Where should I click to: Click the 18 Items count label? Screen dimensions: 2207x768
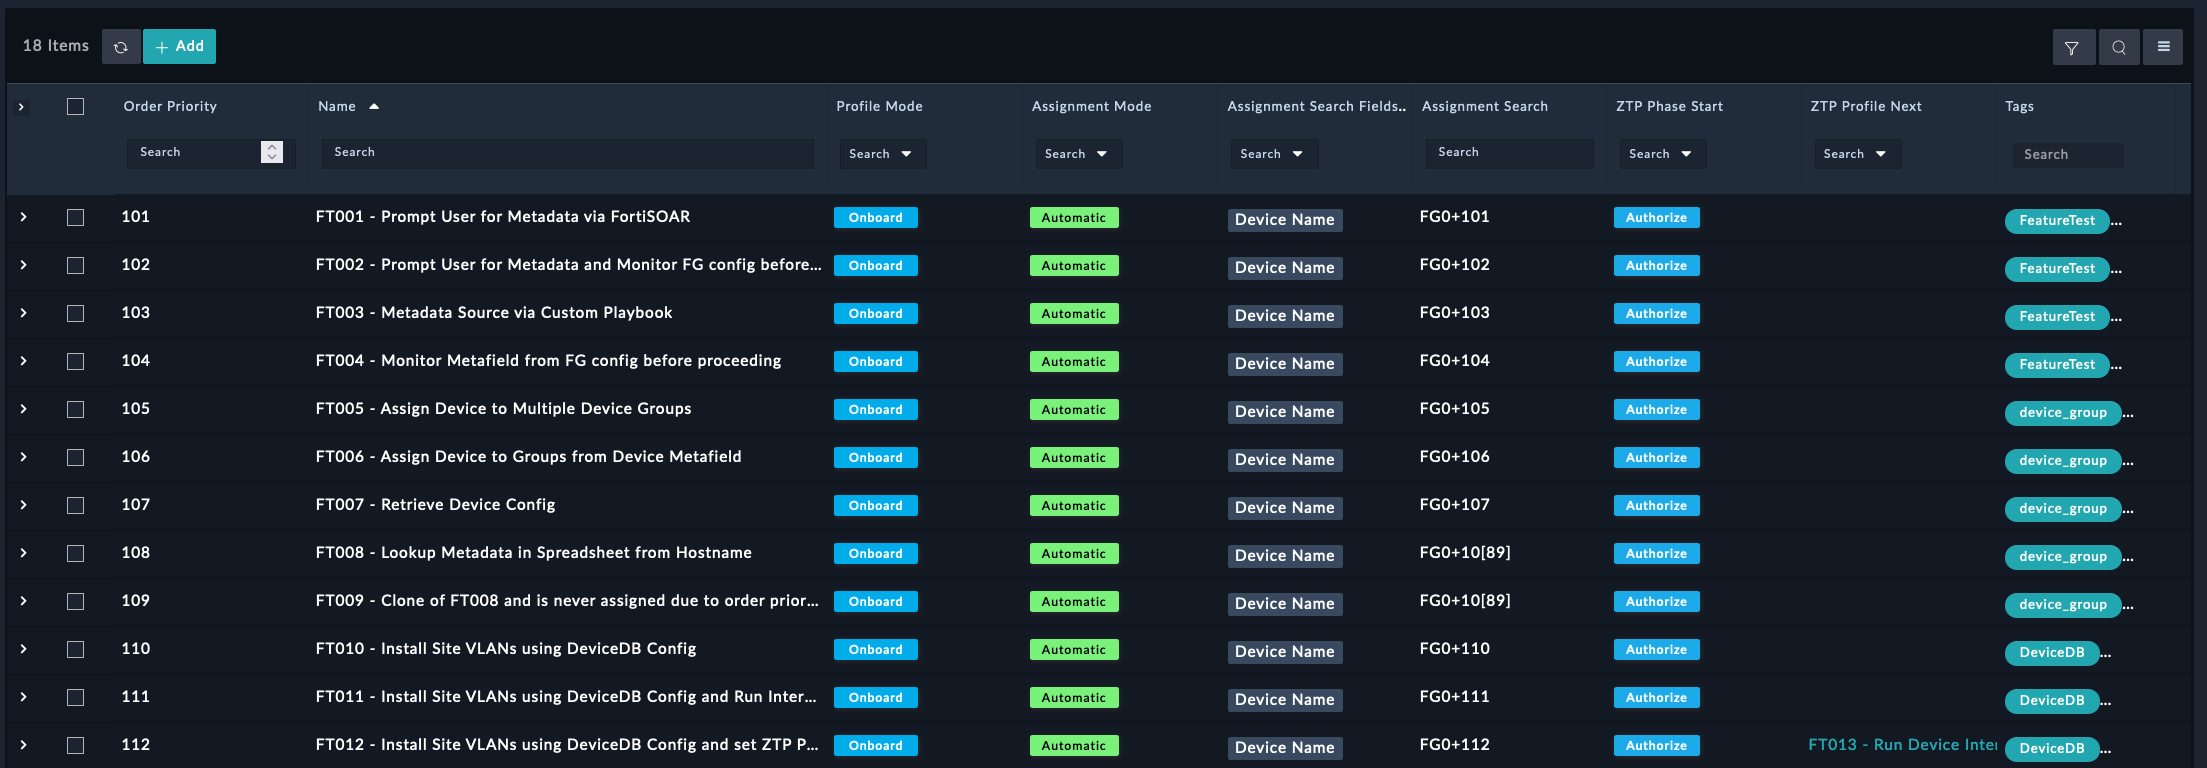pos(56,46)
